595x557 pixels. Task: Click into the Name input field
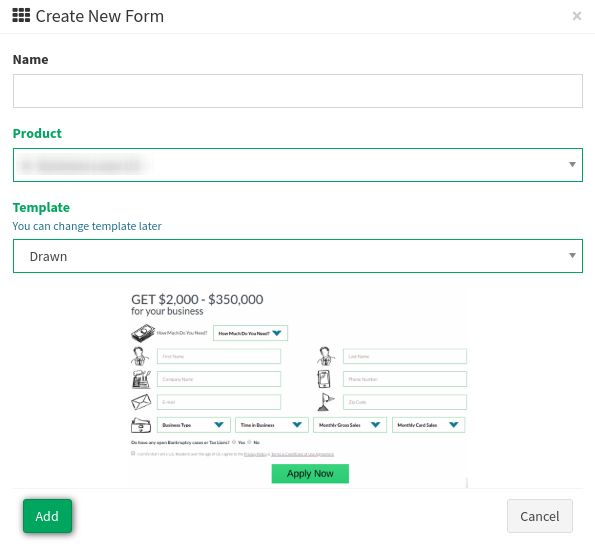pyautogui.click(x=298, y=91)
